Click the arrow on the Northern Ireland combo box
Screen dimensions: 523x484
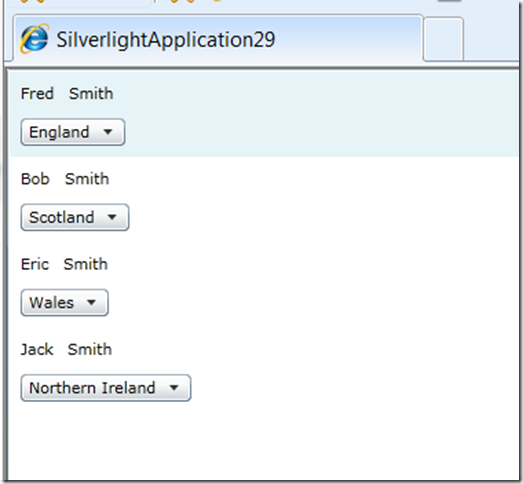(x=174, y=388)
